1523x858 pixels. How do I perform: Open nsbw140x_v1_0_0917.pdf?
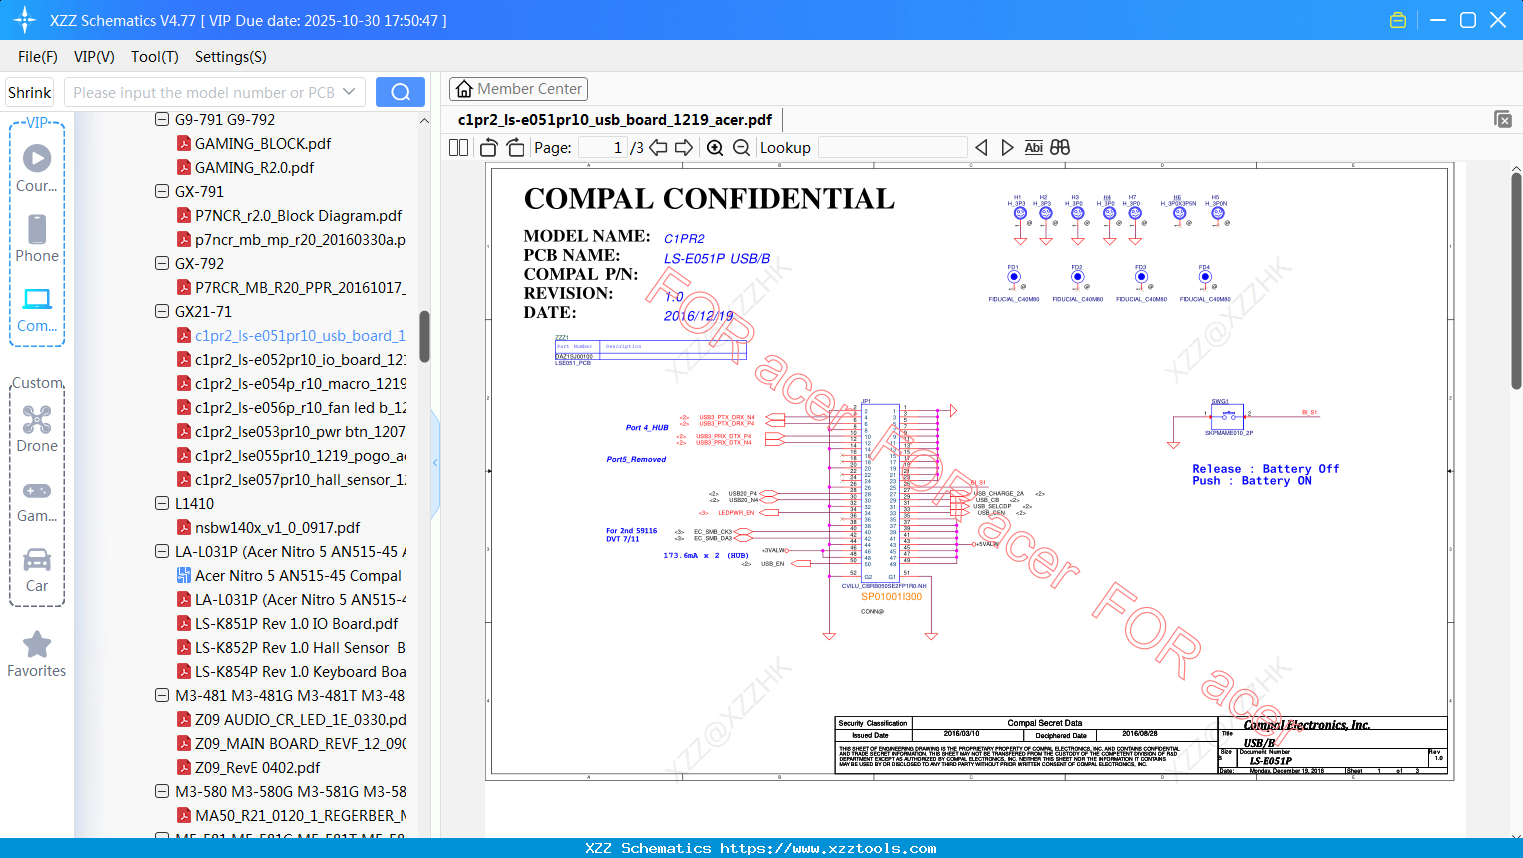[277, 527]
